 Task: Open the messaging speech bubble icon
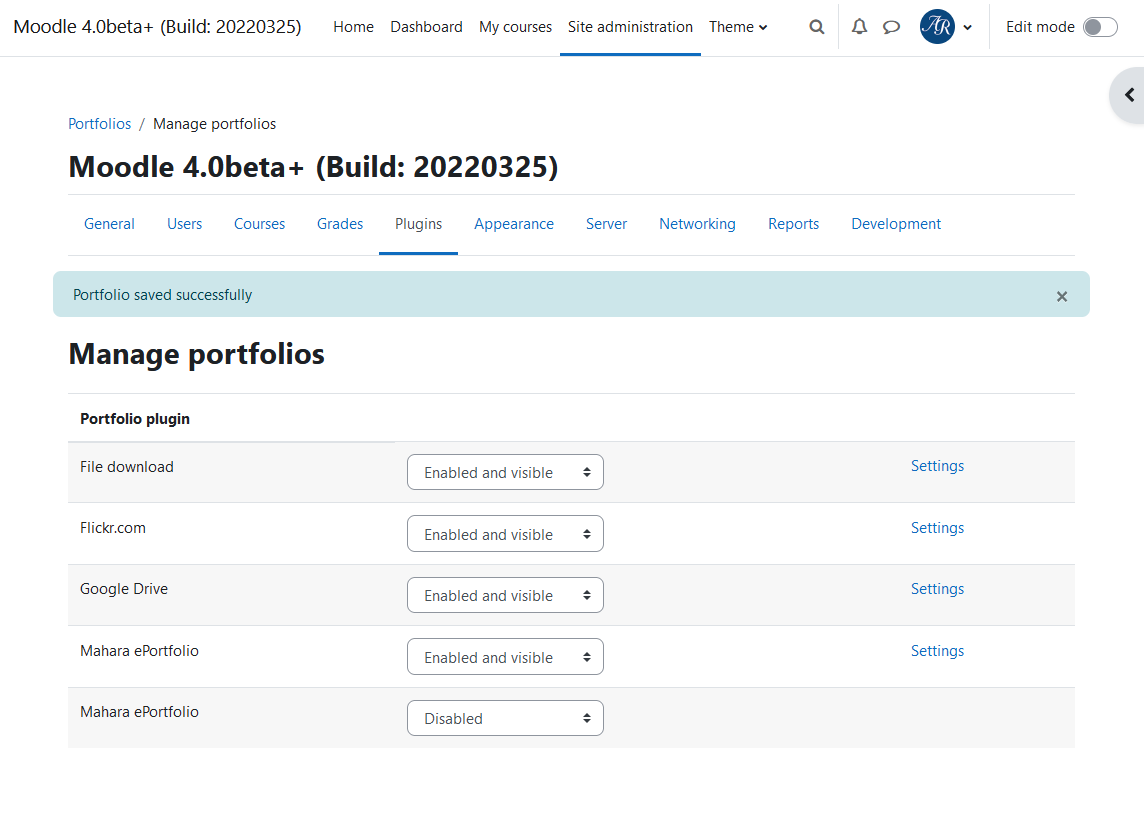(x=891, y=27)
